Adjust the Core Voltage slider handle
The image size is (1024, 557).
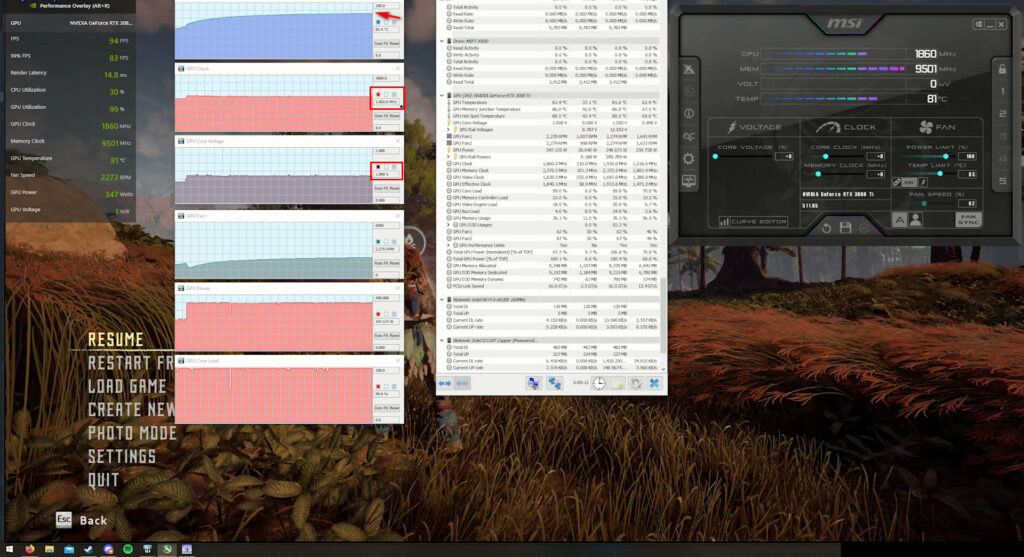[716, 156]
